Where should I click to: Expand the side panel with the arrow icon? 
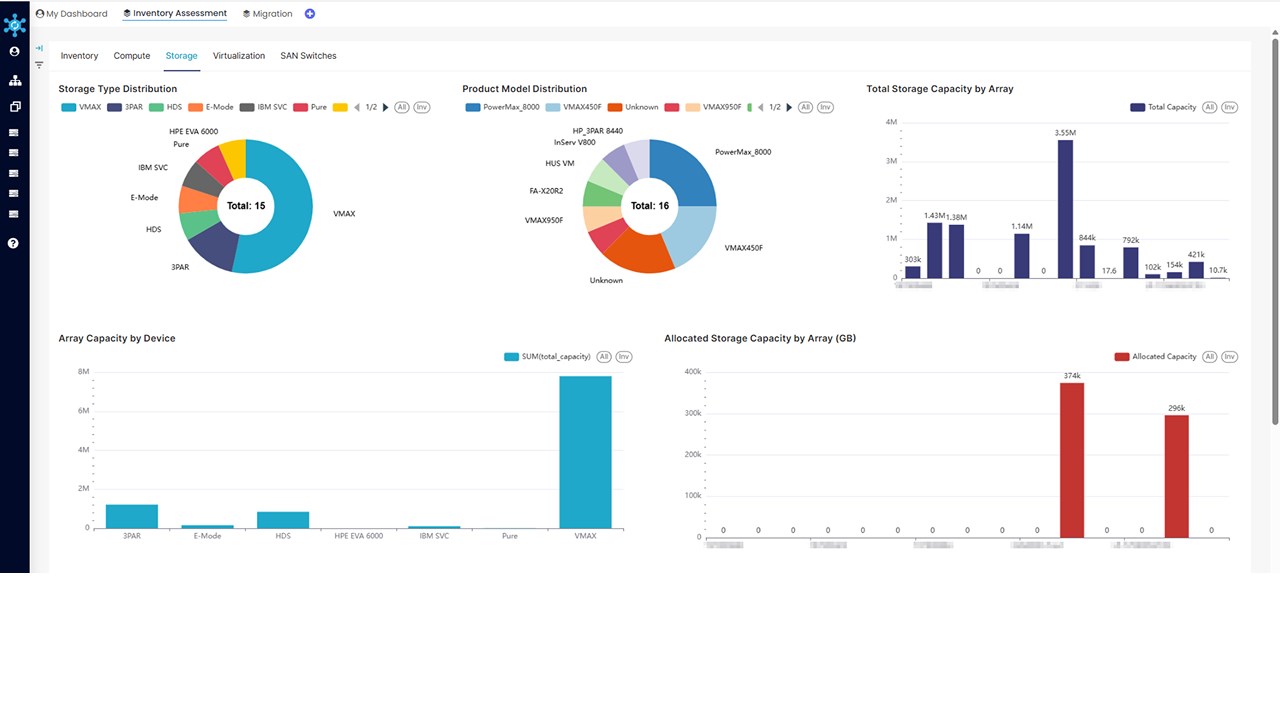point(39,48)
